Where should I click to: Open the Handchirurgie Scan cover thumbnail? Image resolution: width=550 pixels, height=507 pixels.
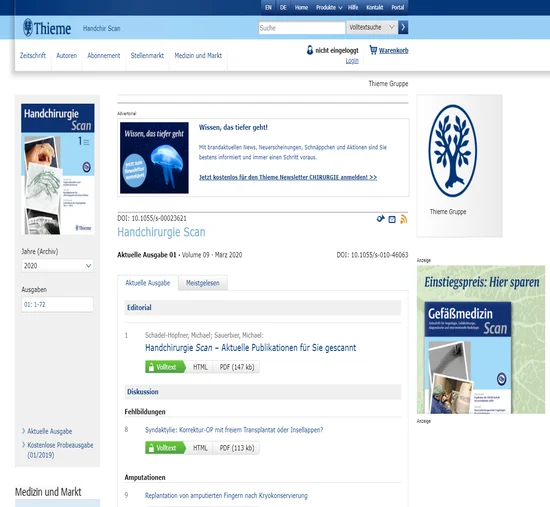click(58, 169)
